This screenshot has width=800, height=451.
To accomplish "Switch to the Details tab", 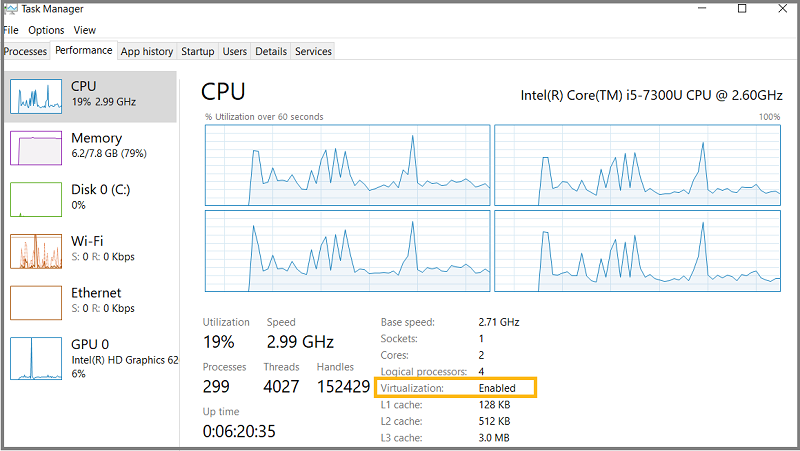I will click(271, 51).
